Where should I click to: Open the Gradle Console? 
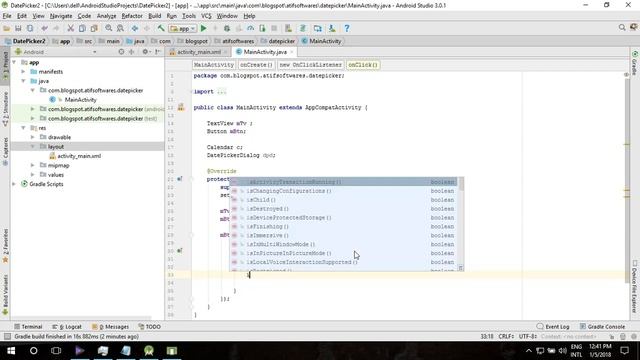[x=602, y=327]
